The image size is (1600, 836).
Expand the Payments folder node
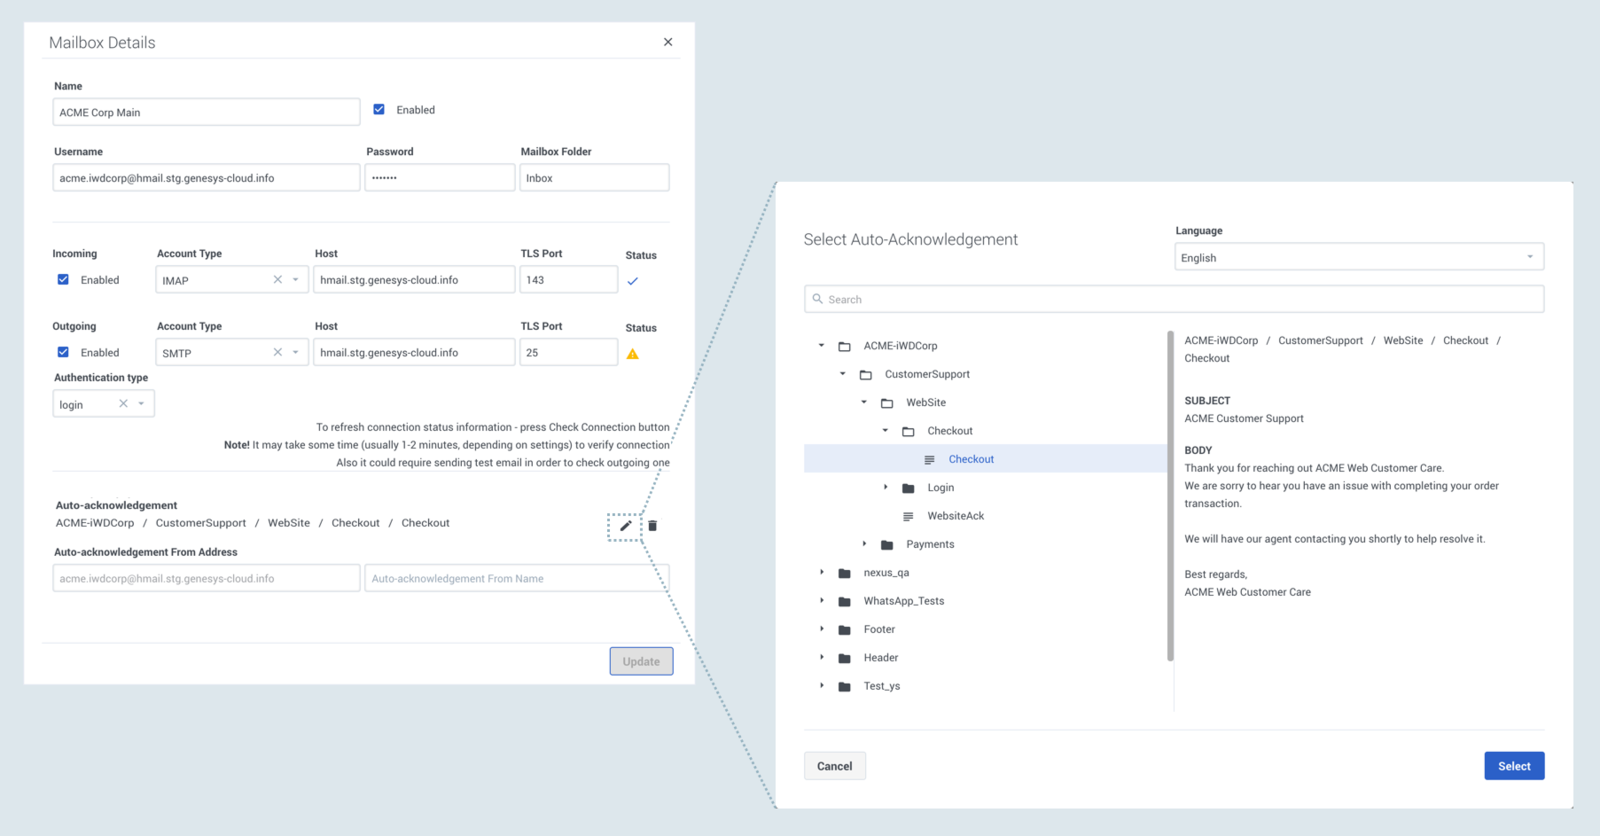pos(864,544)
